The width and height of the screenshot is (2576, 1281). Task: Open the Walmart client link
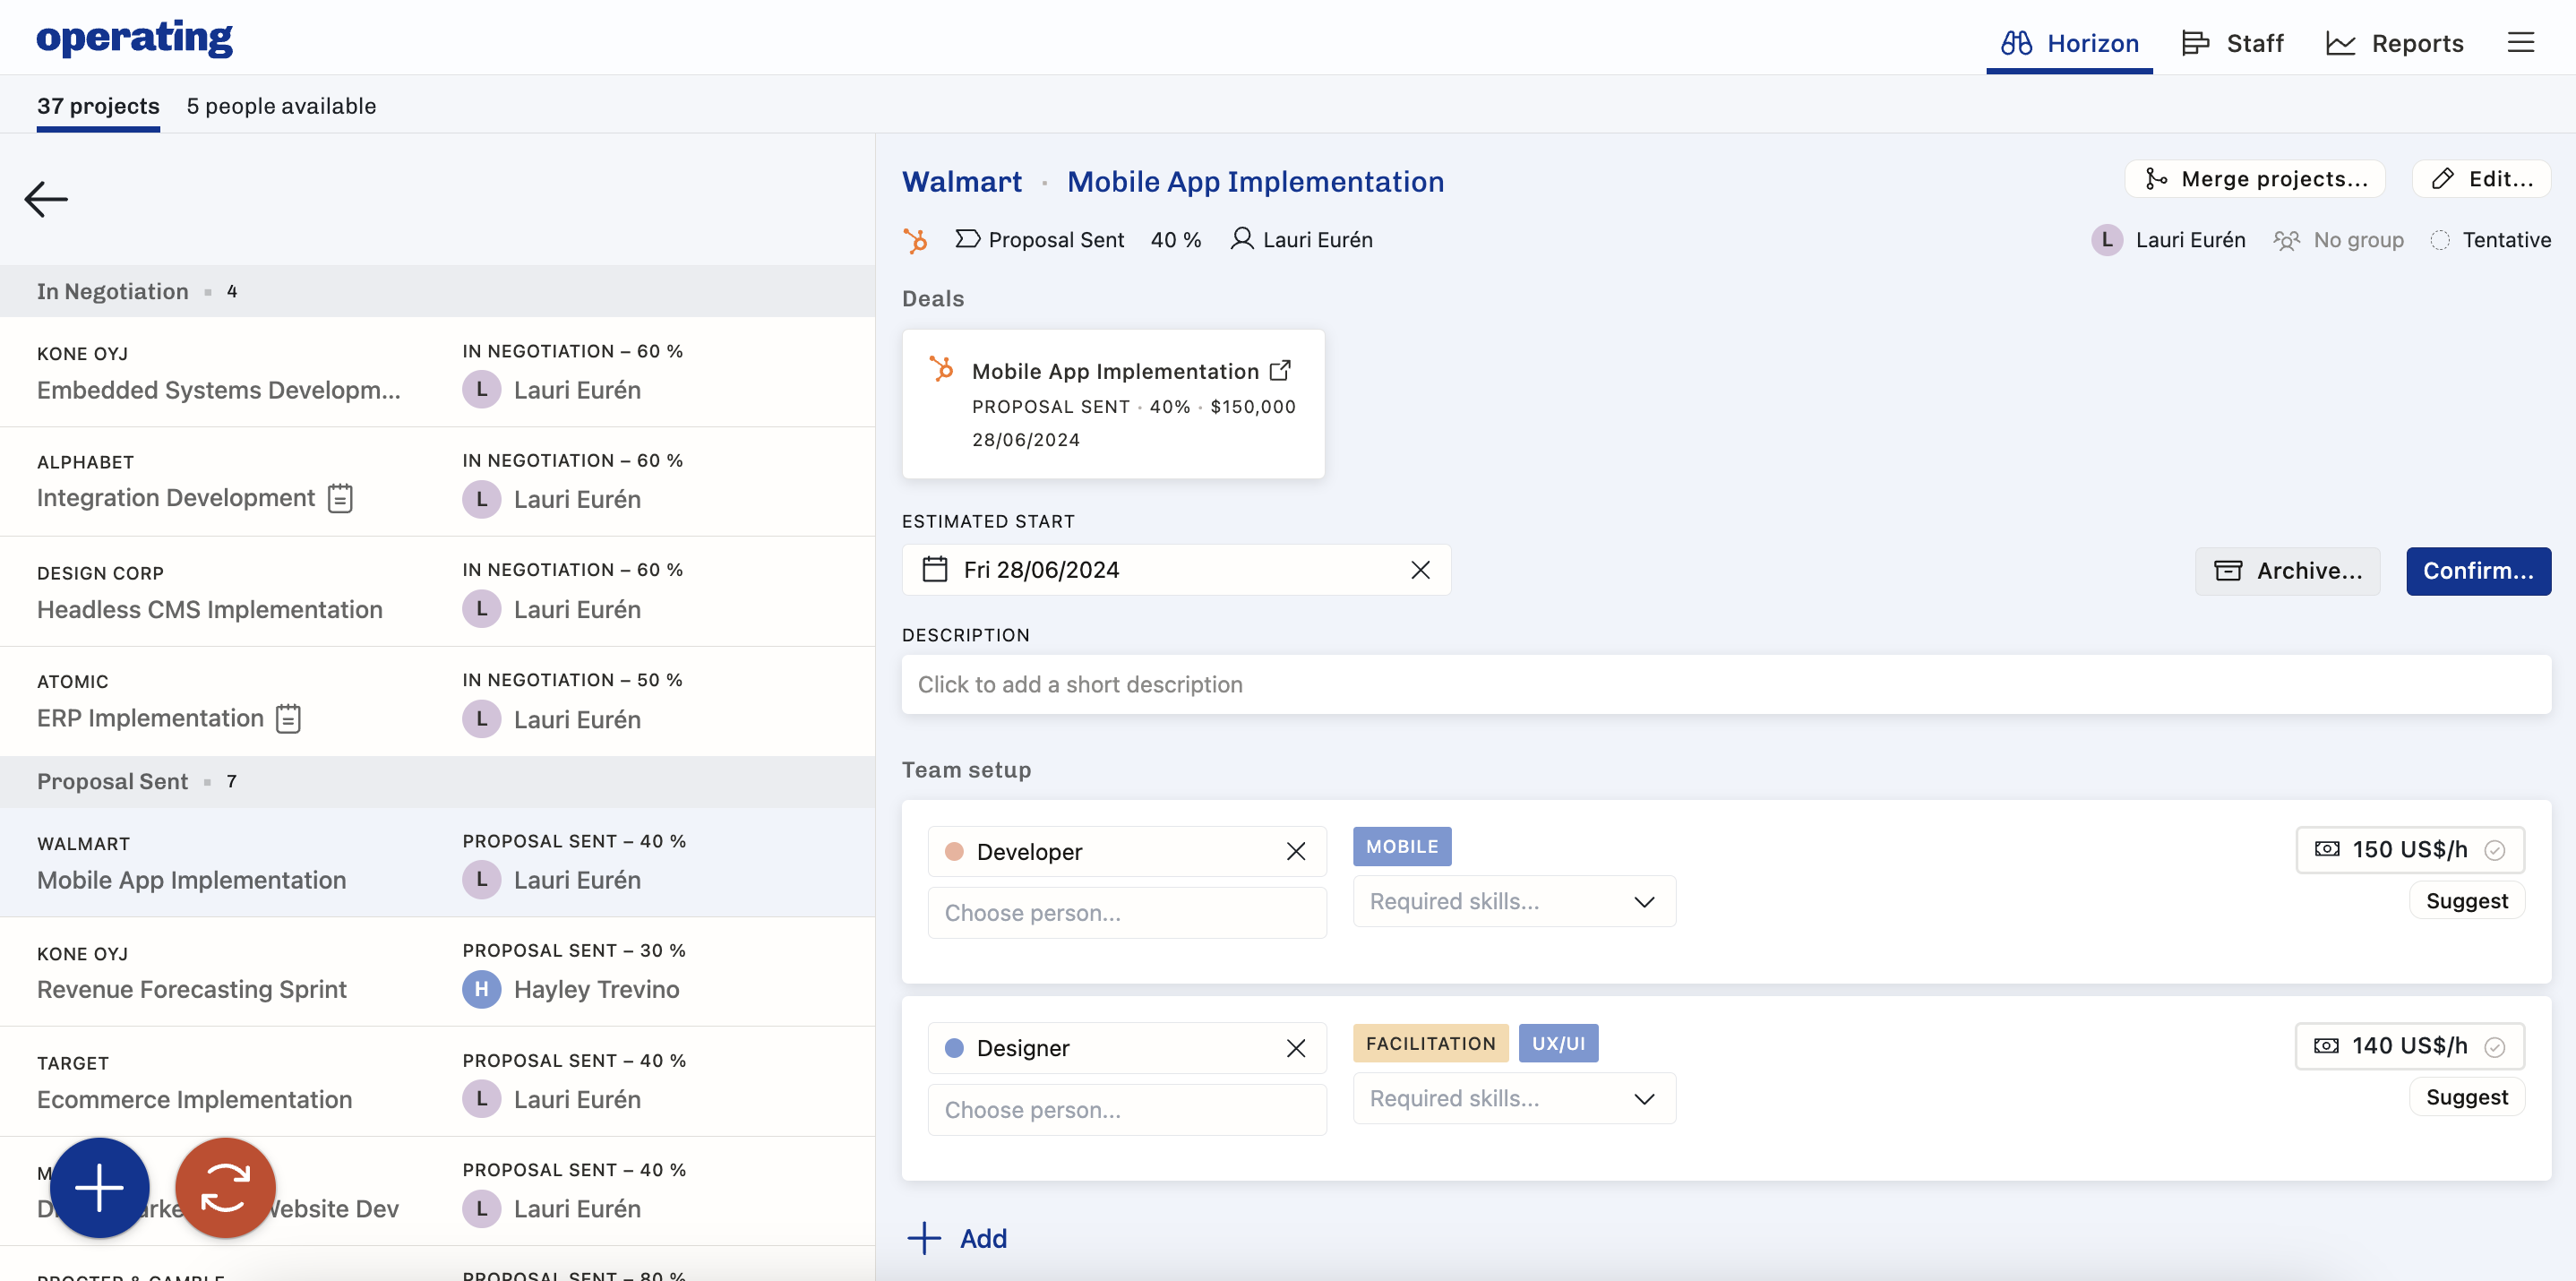[962, 182]
